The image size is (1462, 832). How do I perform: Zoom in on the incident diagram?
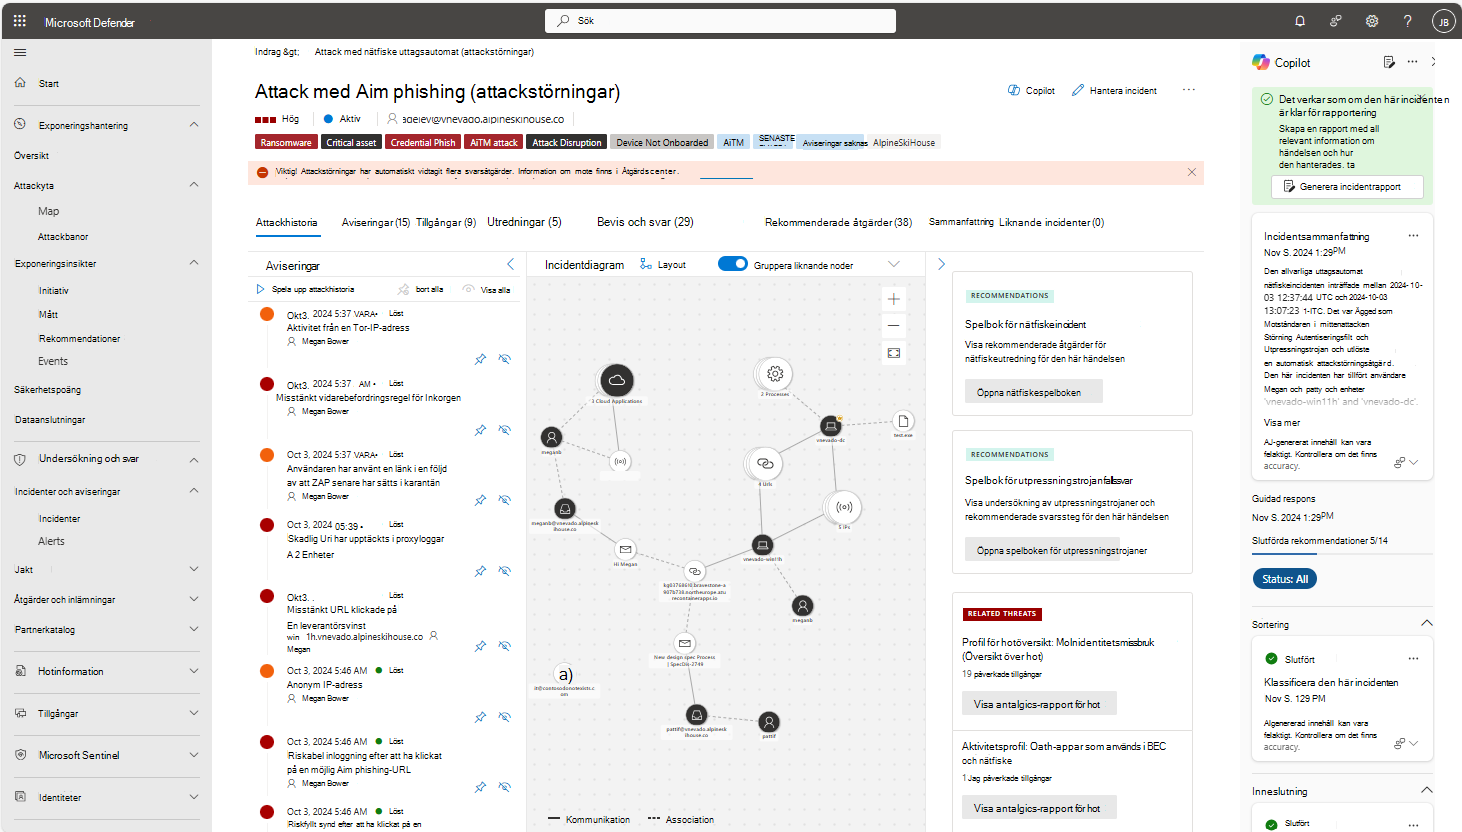point(894,299)
